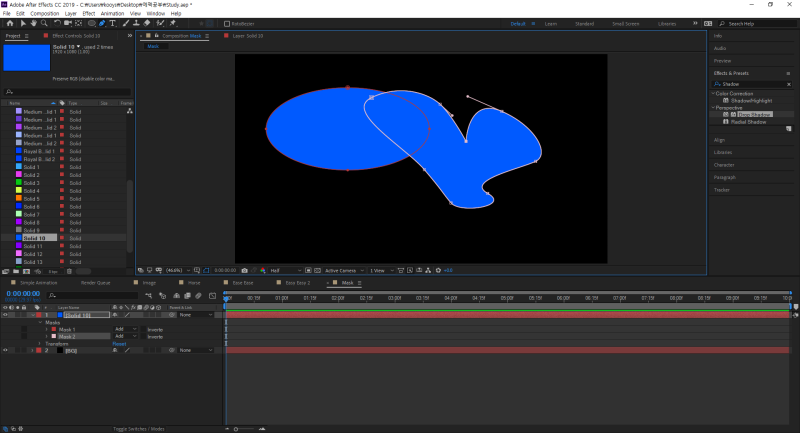Click the new composition icon in Project panel

click(27, 272)
